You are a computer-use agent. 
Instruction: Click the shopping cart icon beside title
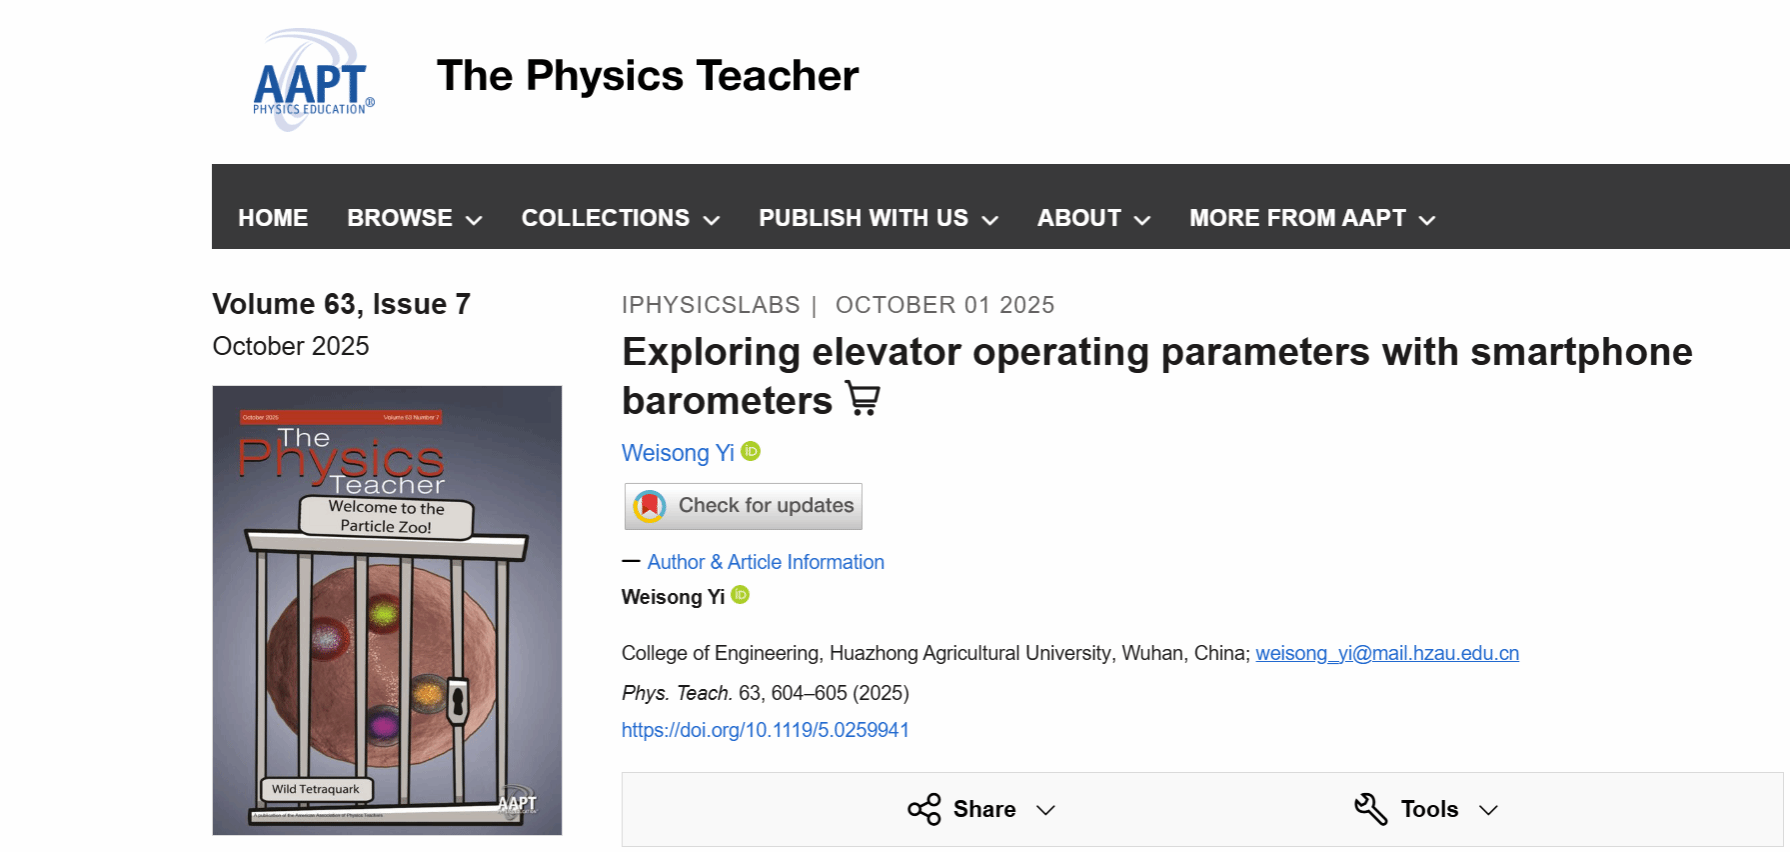(x=863, y=398)
